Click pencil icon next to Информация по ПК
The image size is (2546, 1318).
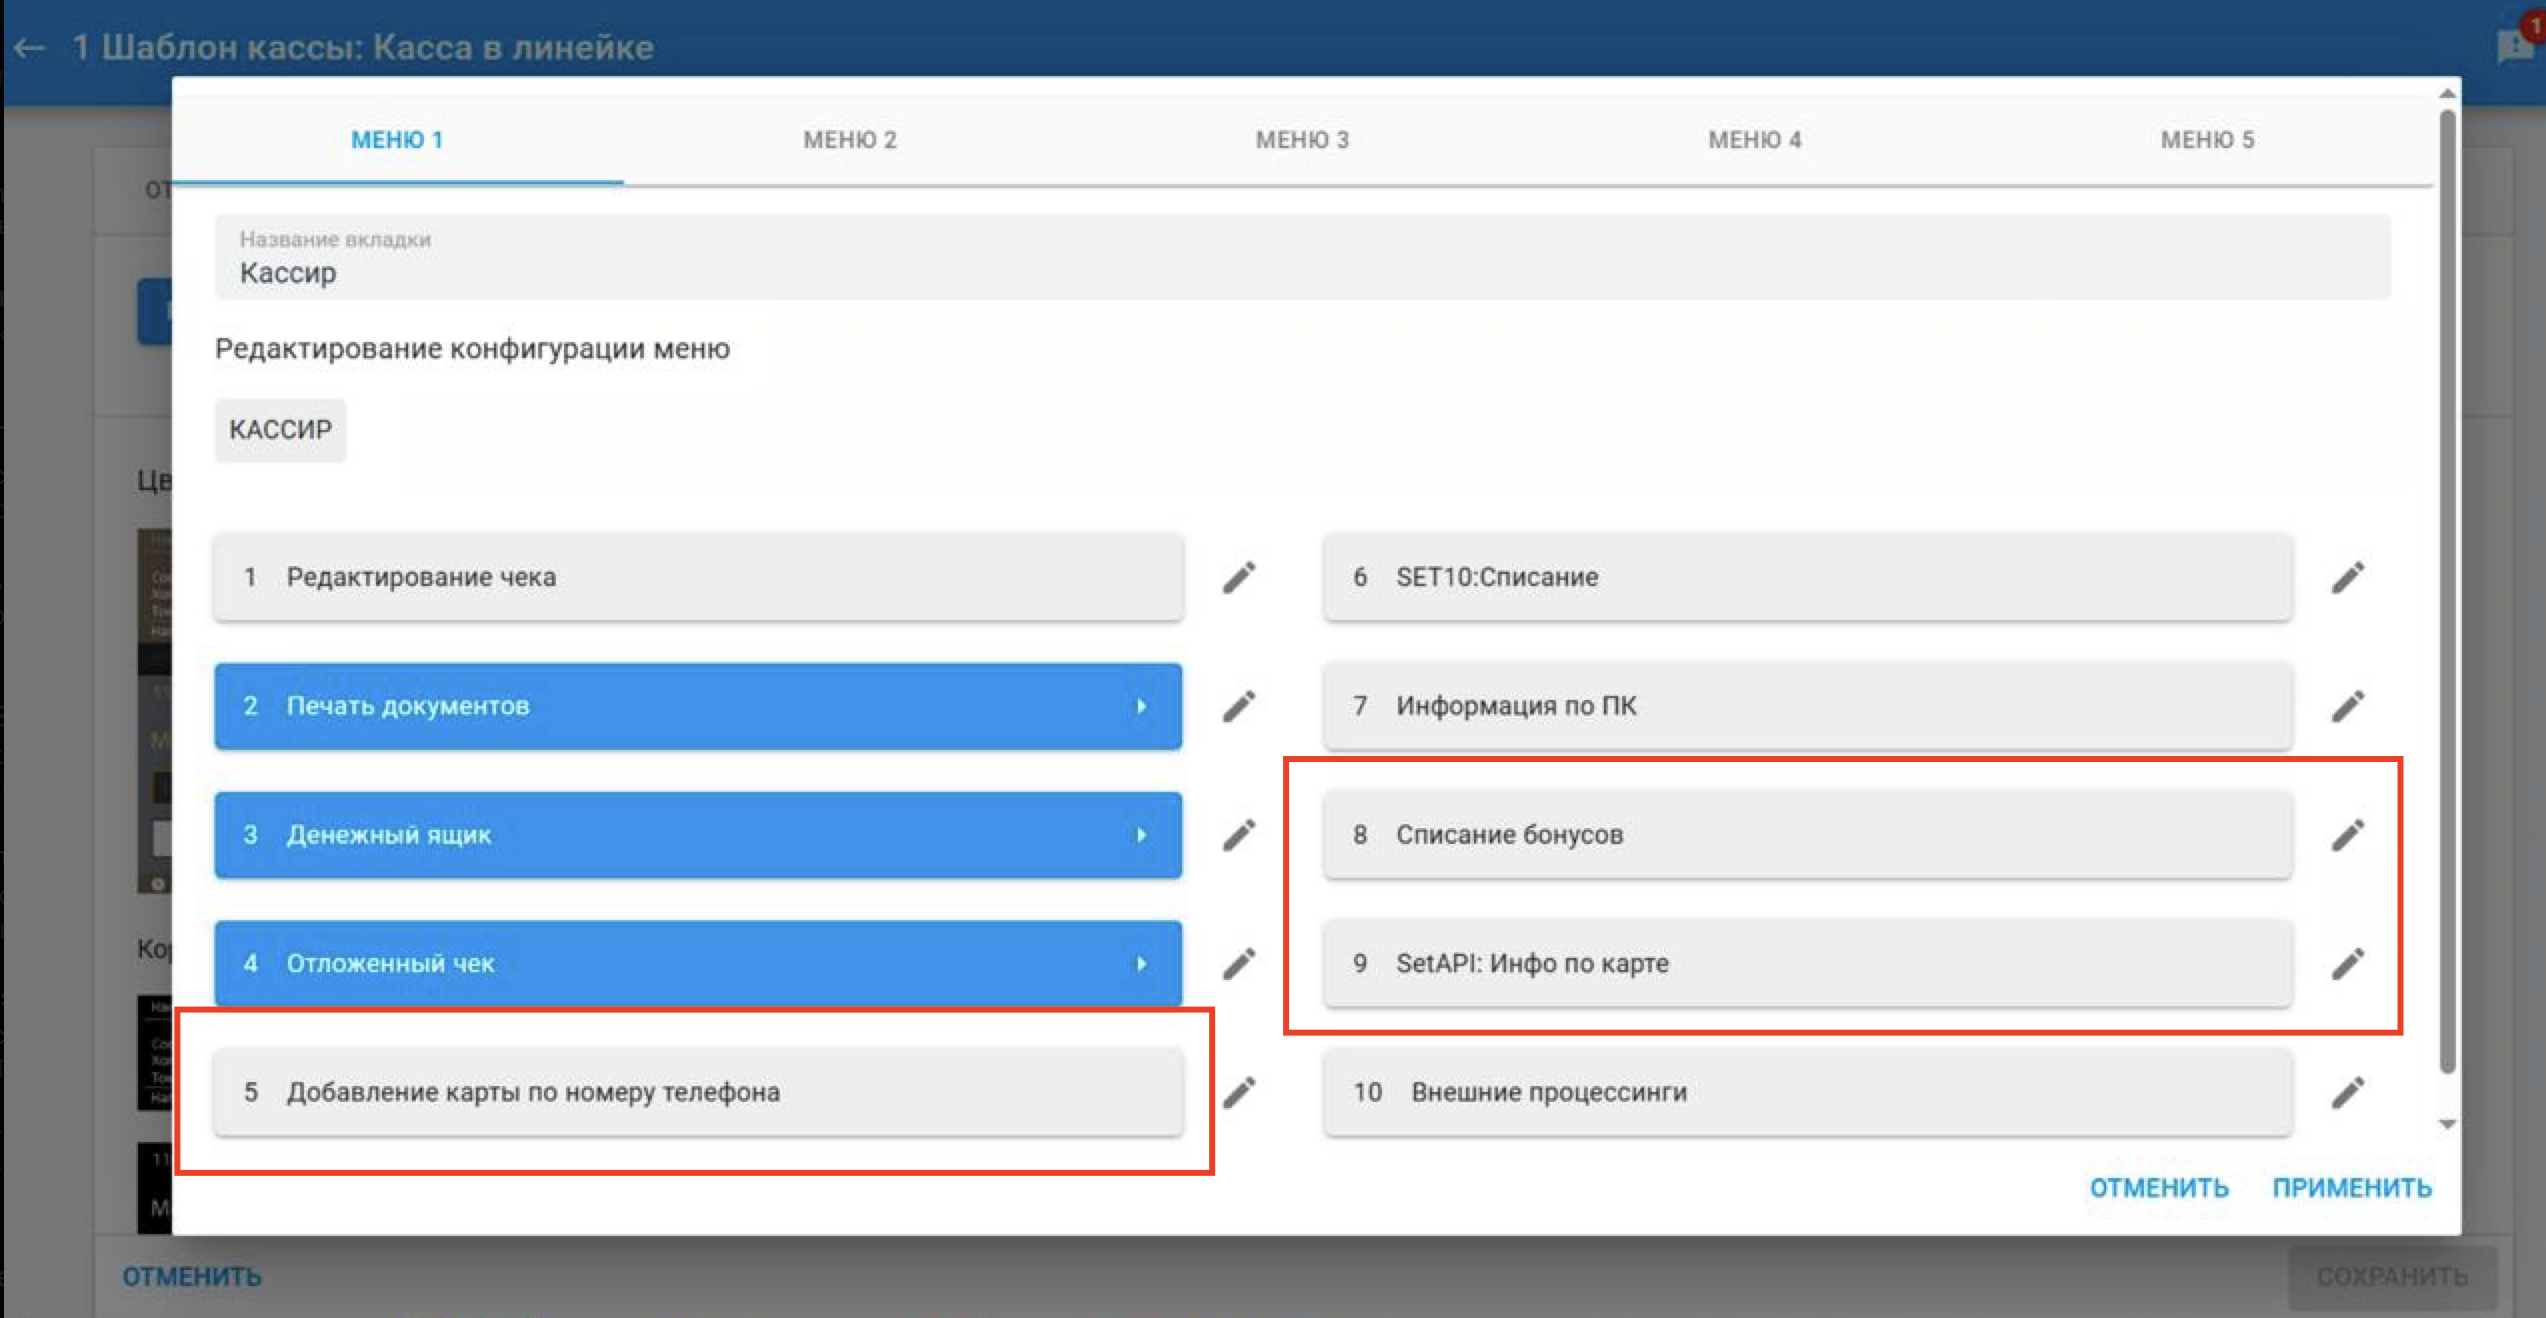pos(2348,706)
